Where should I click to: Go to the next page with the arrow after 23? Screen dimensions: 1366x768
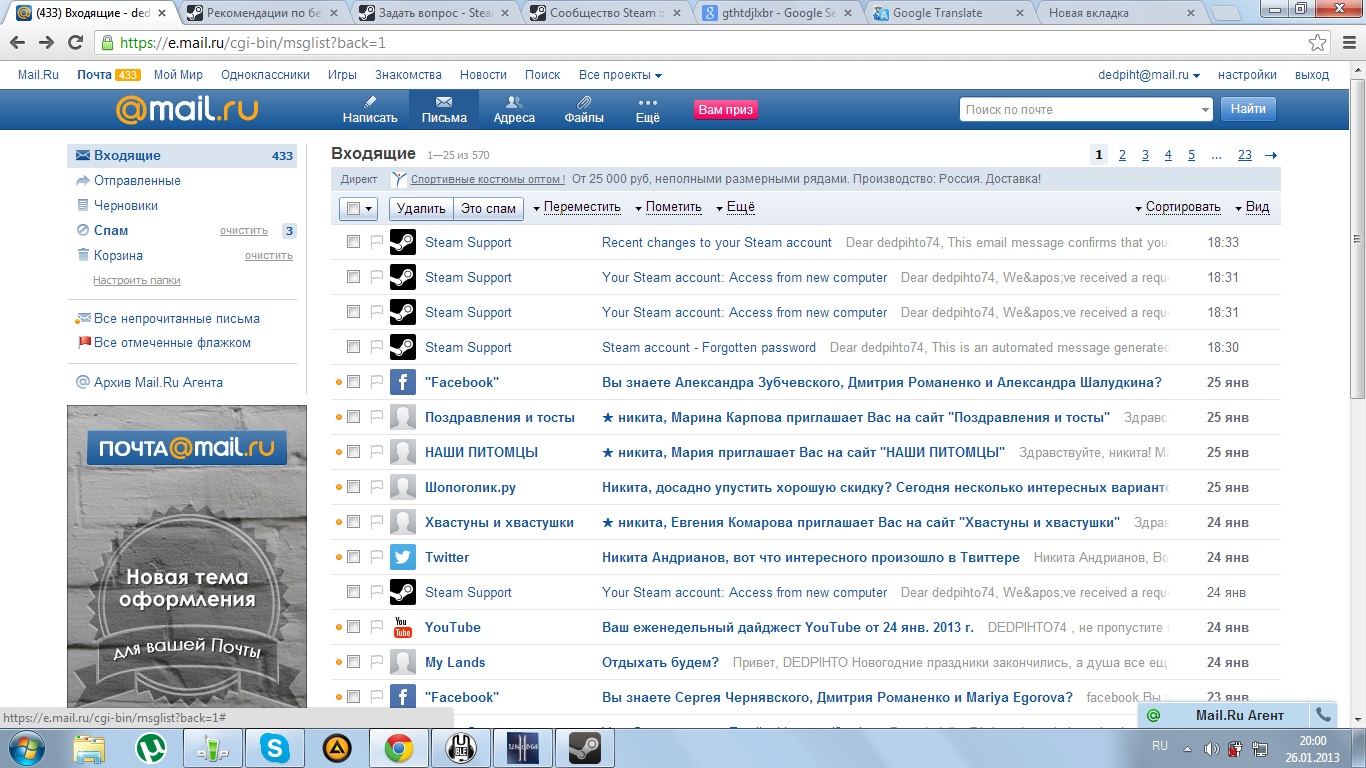1271,155
